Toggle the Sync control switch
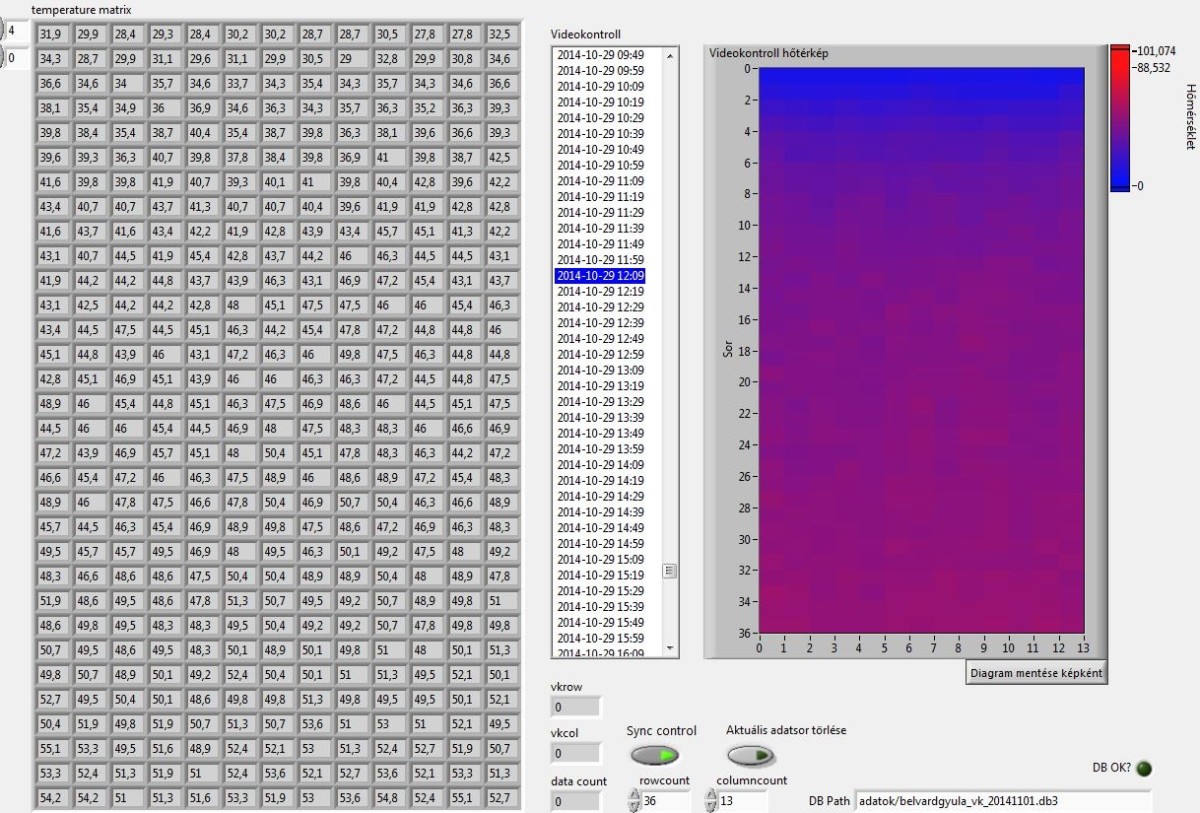This screenshot has width=1200, height=813. pyautogui.click(x=654, y=755)
